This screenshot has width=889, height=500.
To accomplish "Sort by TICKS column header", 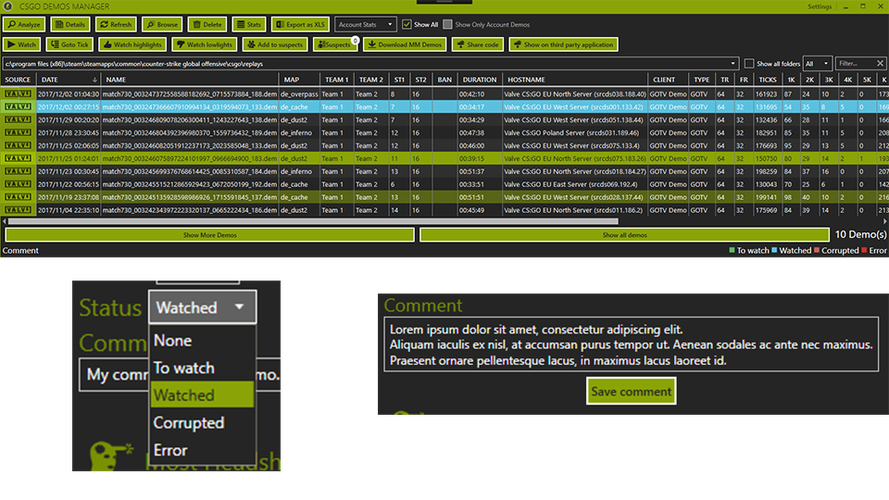I will click(768, 79).
